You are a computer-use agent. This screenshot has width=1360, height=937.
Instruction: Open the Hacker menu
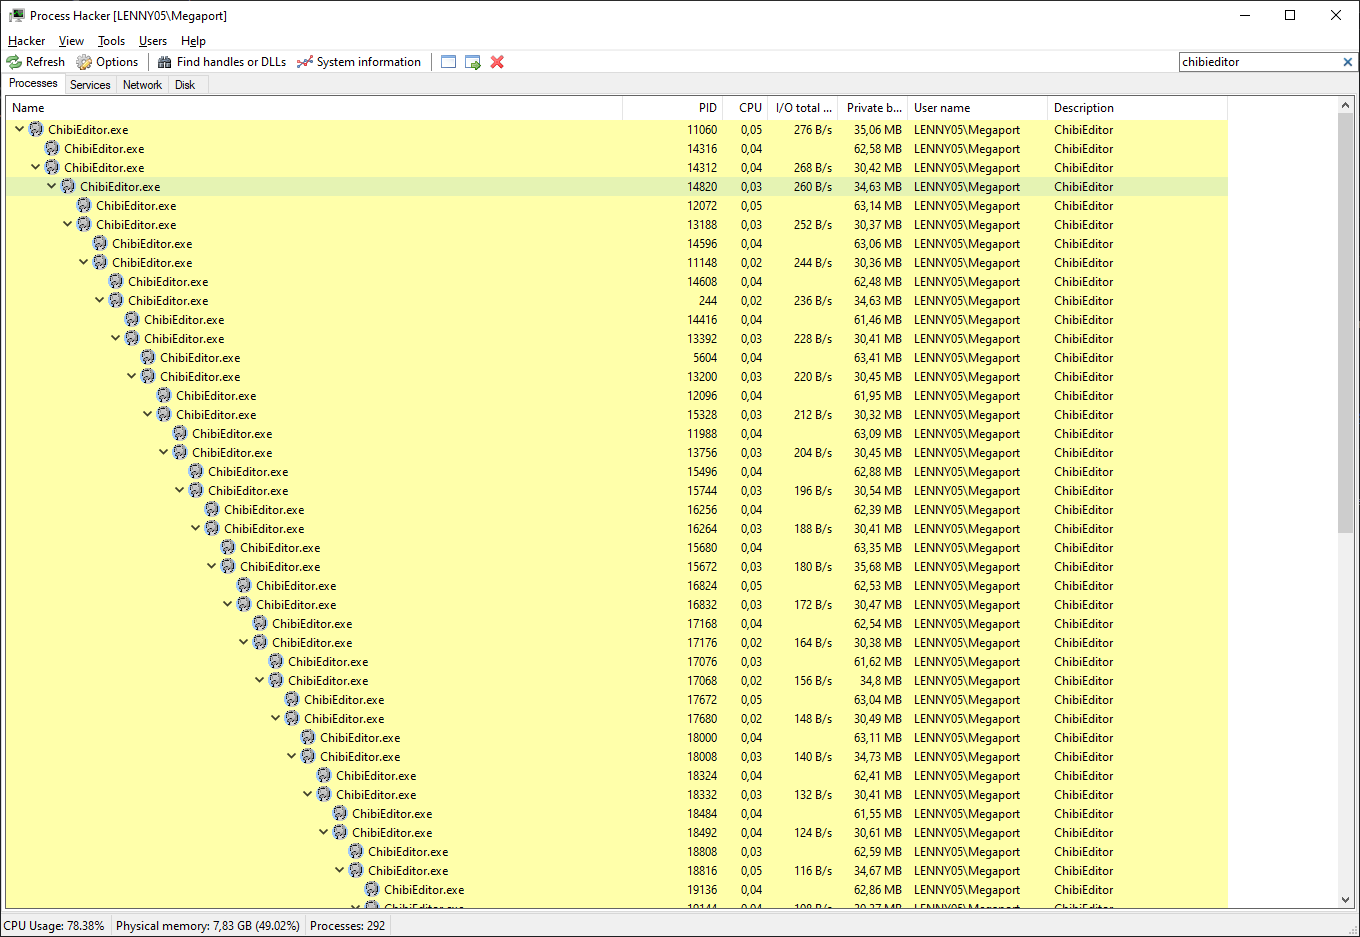25,40
